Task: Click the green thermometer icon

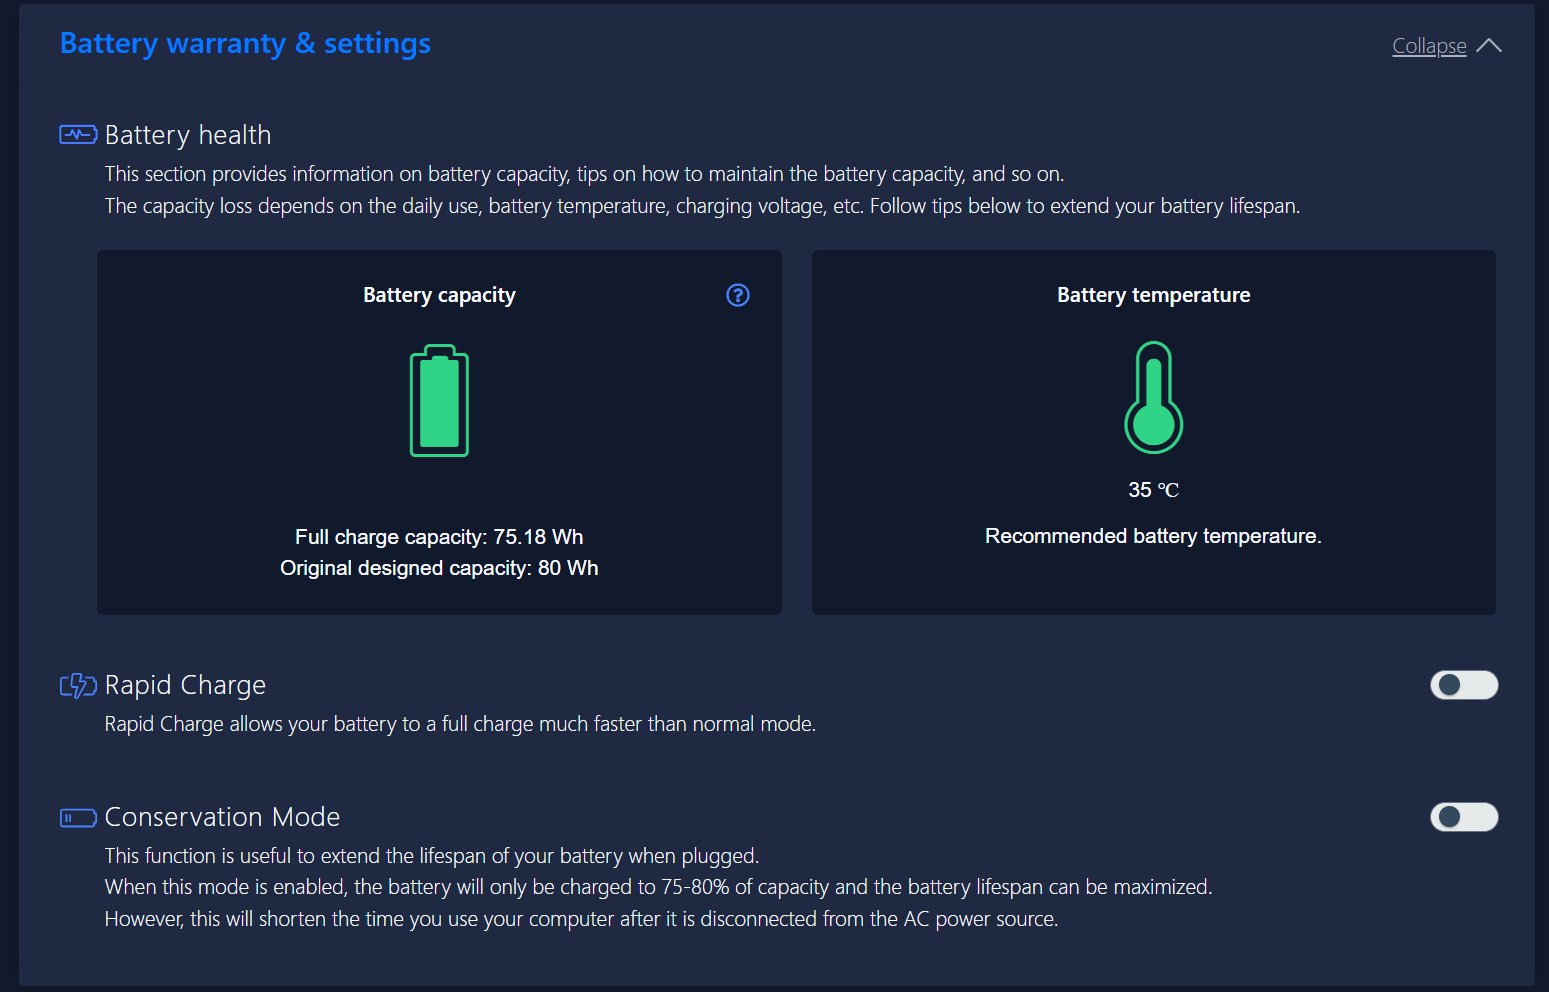Action: click(1153, 398)
